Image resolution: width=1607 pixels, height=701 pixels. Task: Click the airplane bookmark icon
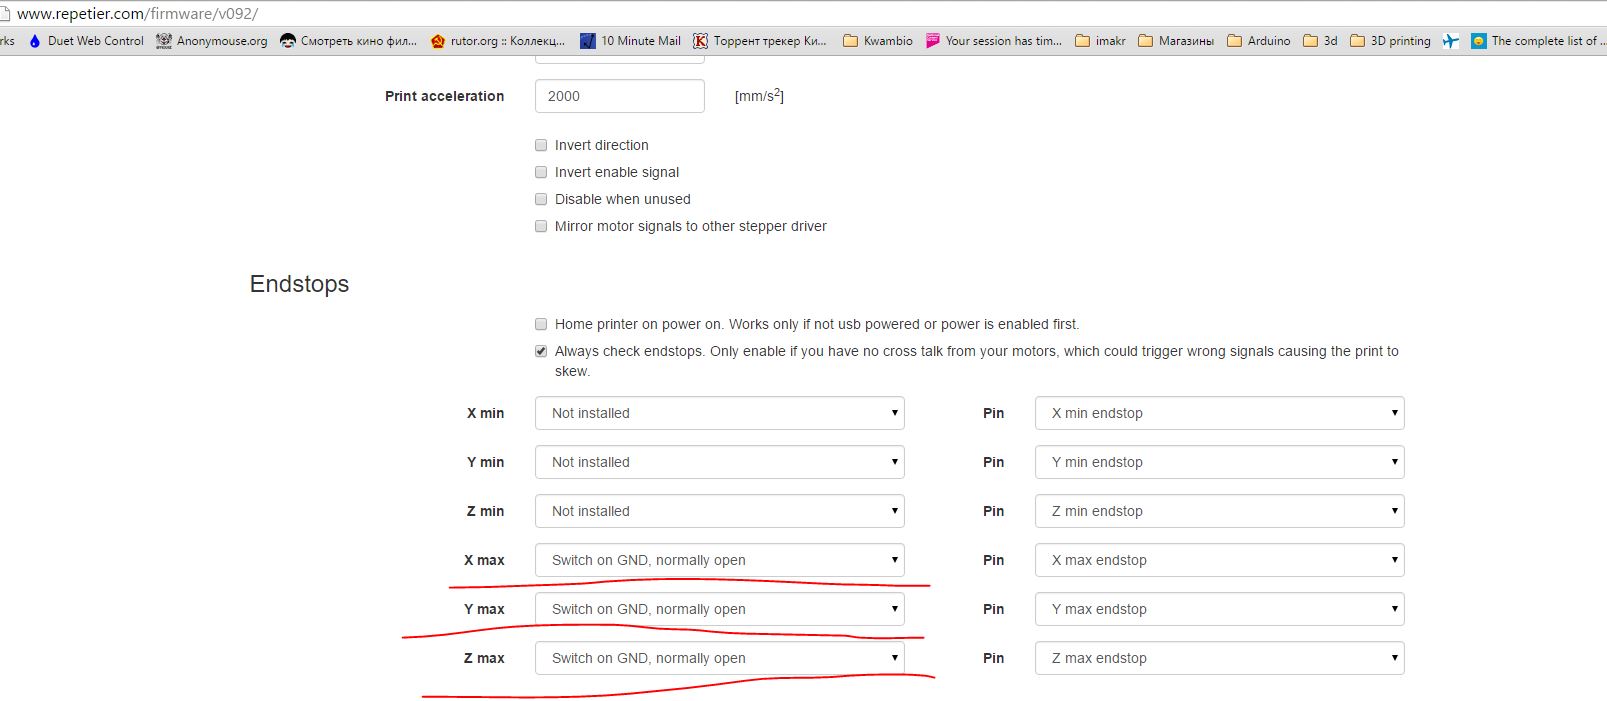(x=1451, y=41)
